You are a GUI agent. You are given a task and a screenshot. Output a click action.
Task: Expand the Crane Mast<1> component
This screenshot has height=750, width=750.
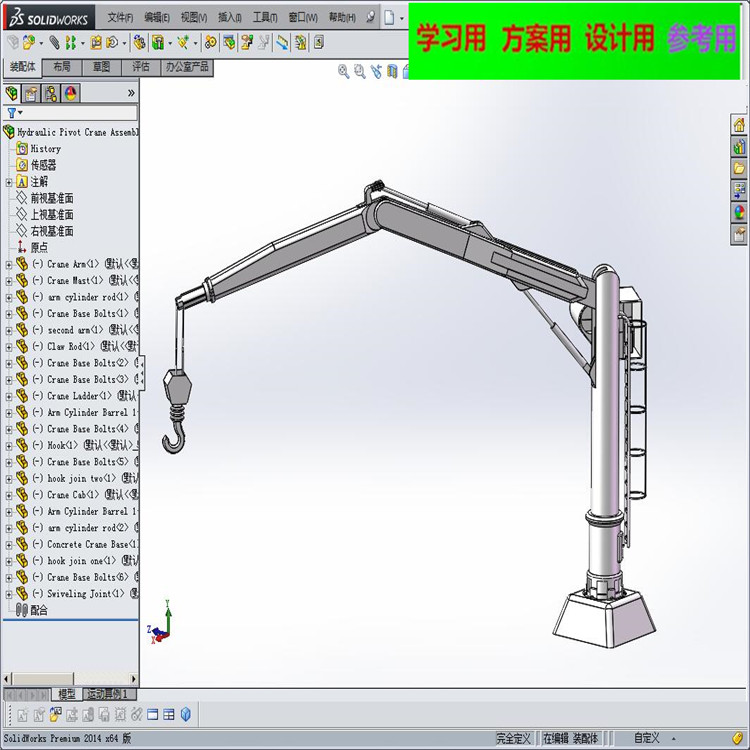pos(9,281)
